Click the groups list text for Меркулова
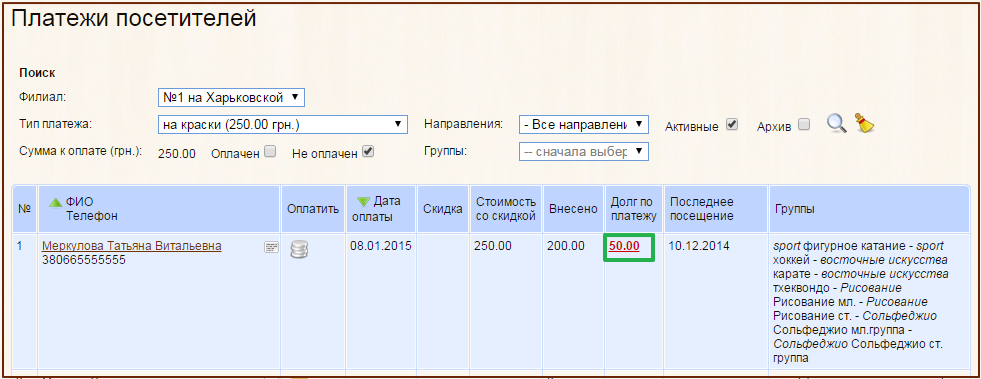Viewport: 981px width, 379px height. pos(861,302)
